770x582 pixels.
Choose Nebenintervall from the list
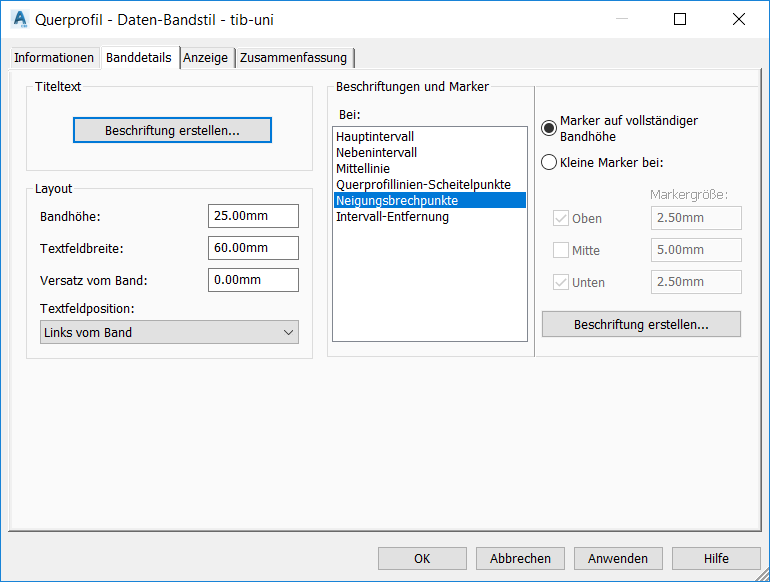pos(376,152)
